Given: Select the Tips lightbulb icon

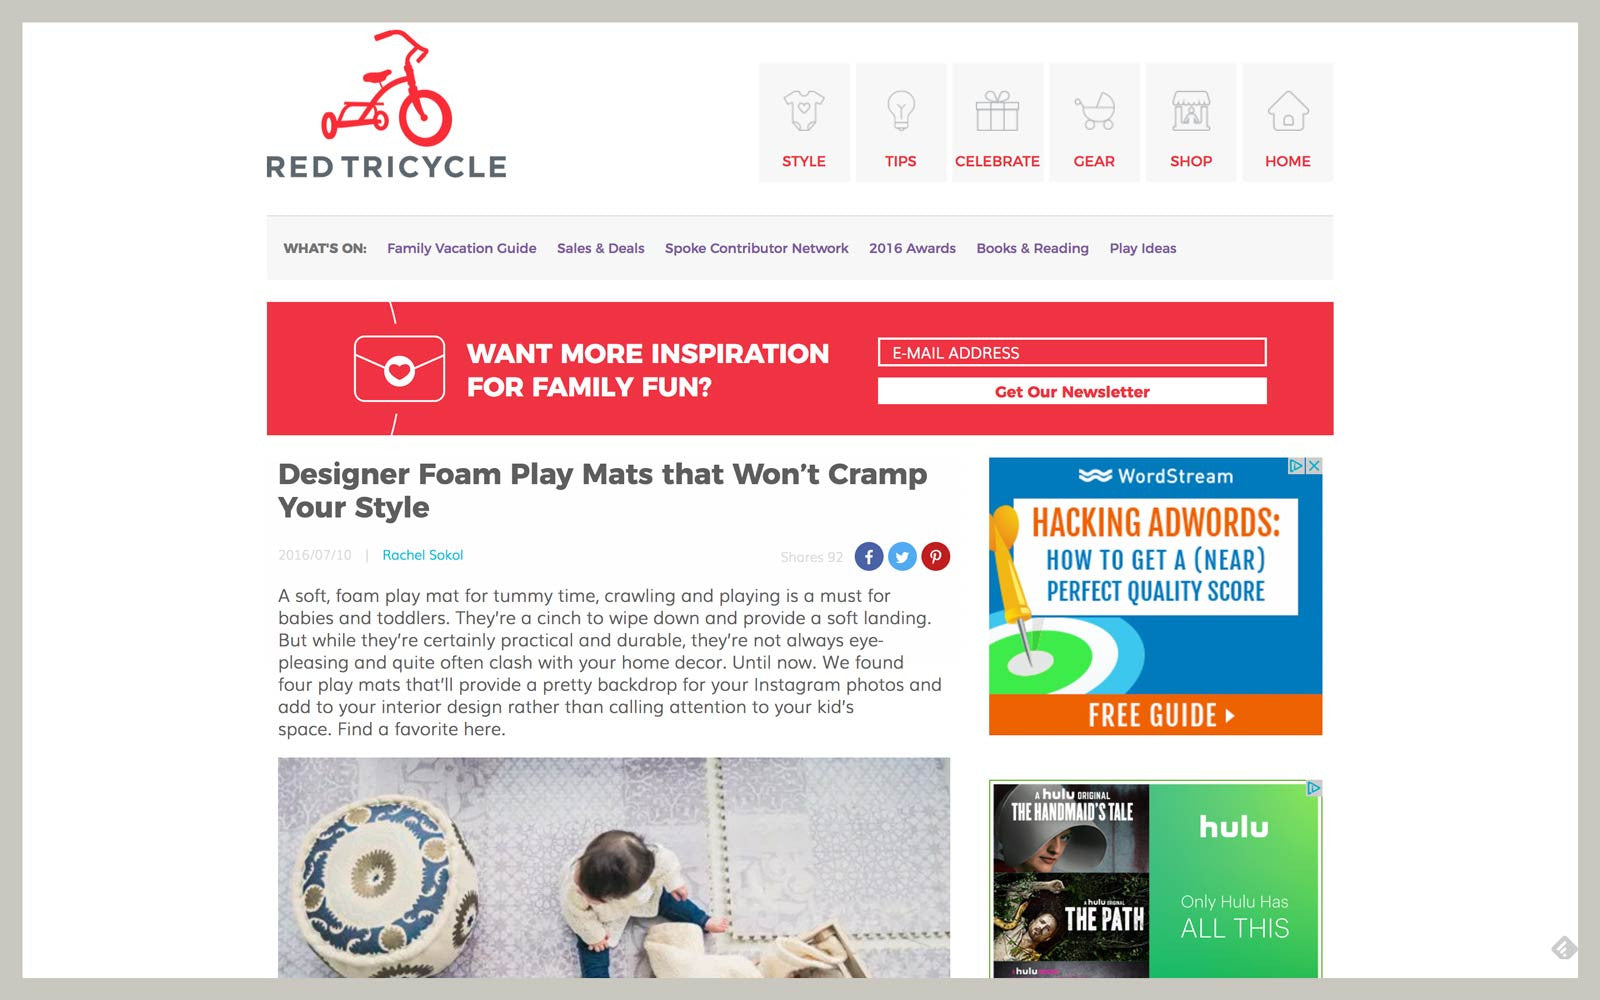Looking at the screenshot, I should [x=901, y=111].
